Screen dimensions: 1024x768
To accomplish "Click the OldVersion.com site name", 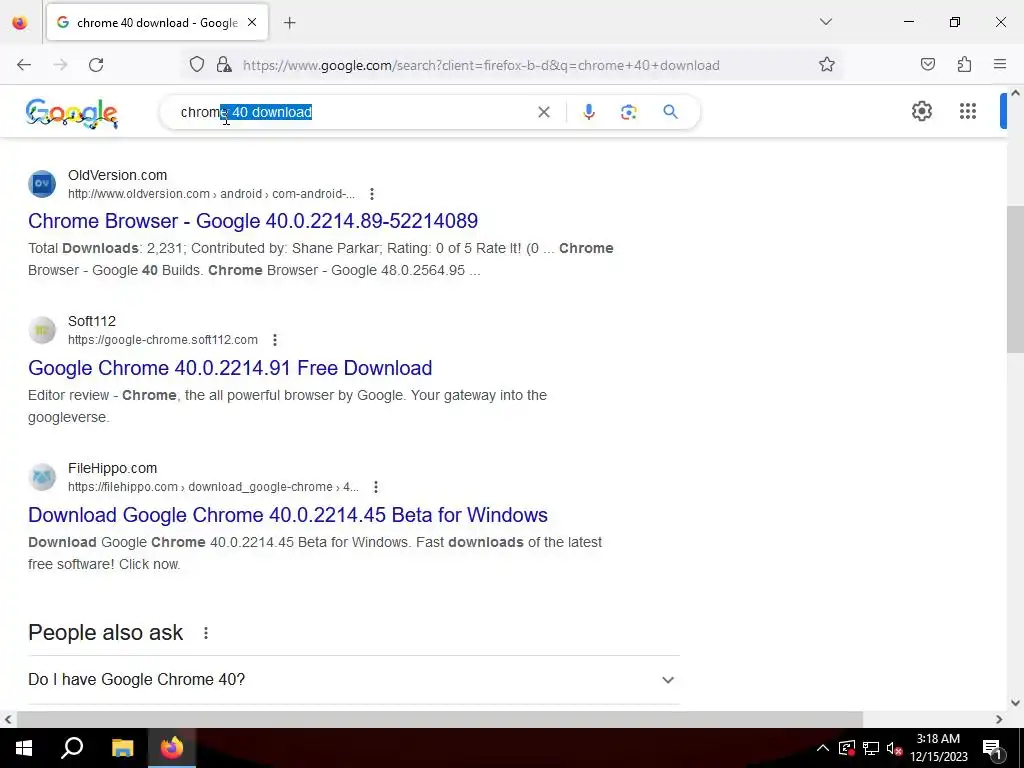I will point(118,175).
